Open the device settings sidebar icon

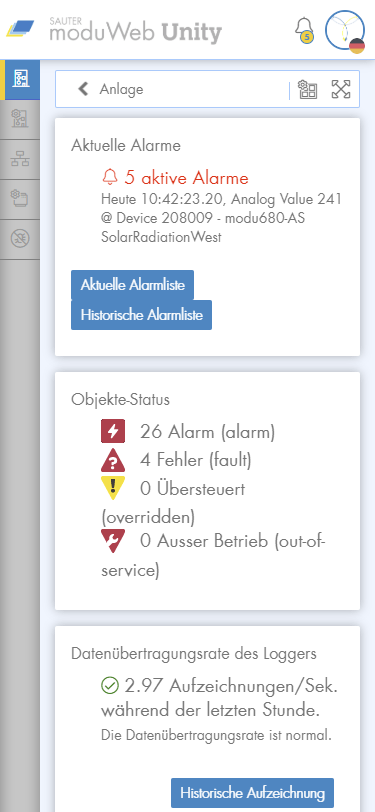(20, 199)
